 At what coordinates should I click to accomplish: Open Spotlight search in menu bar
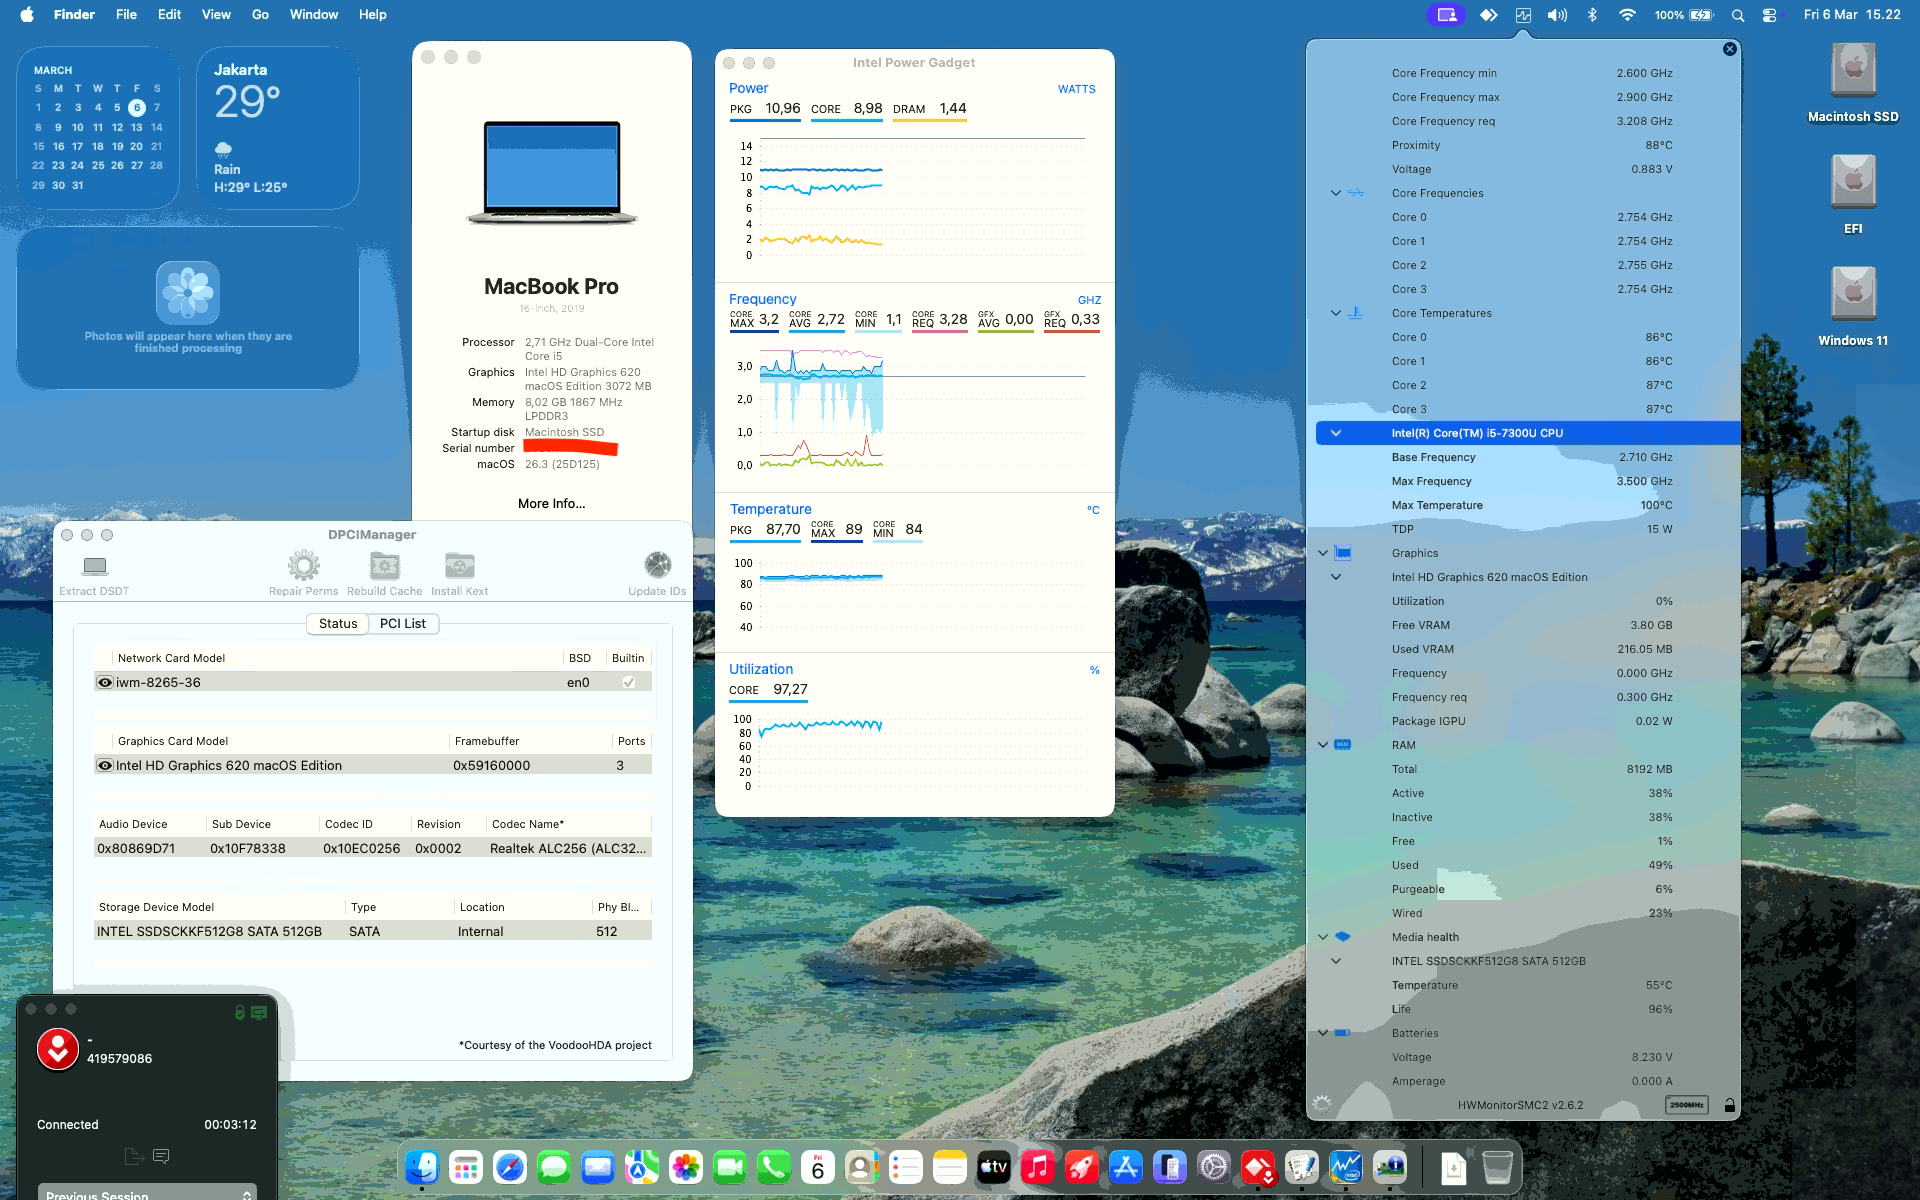coord(1738,15)
